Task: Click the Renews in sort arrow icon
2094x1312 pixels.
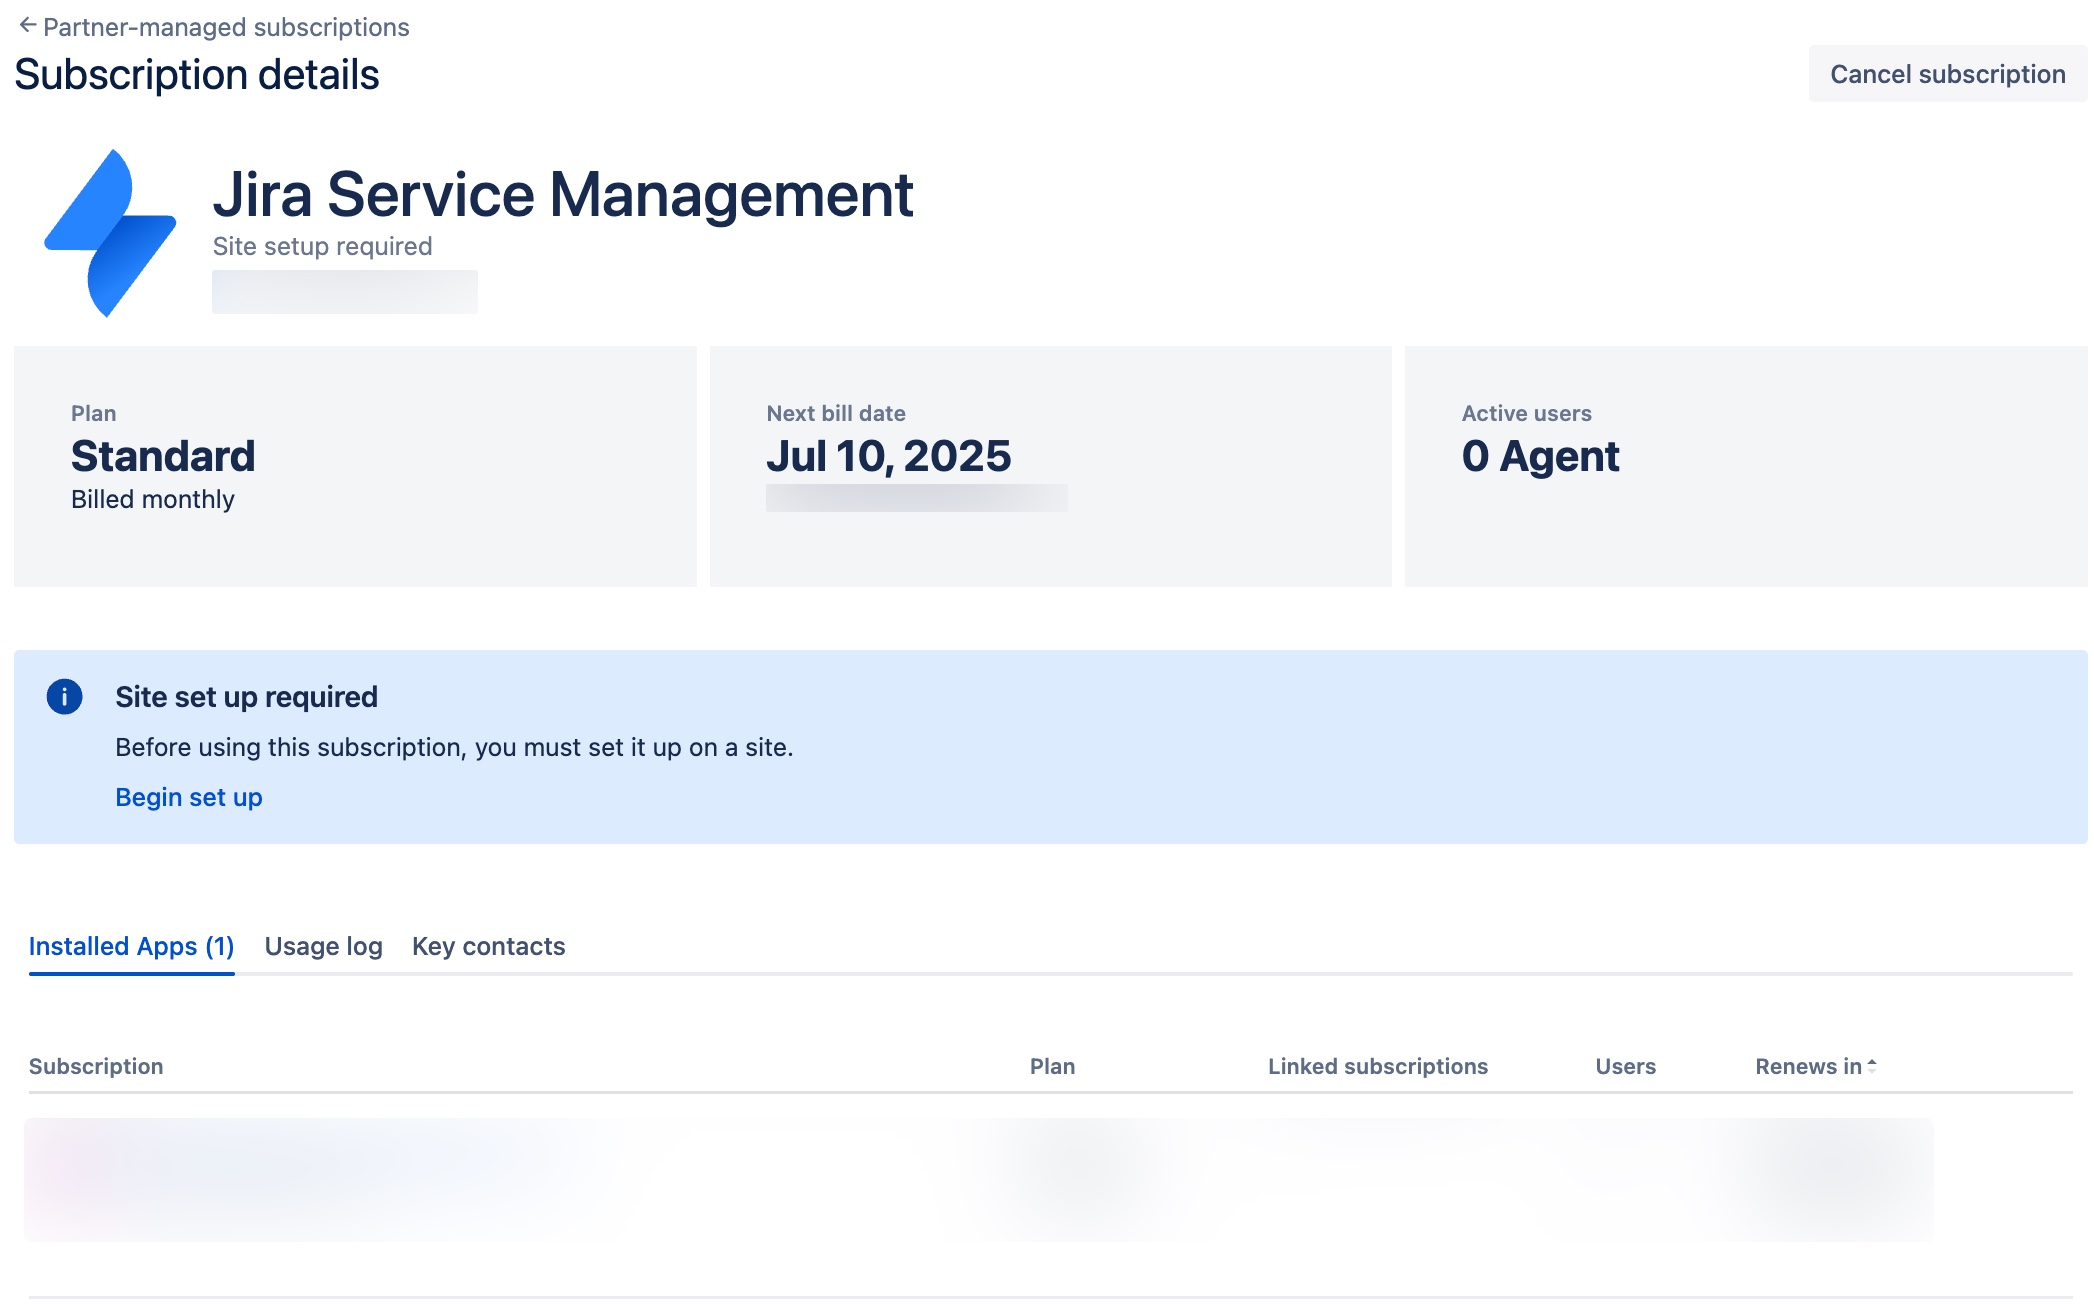Action: coord(1872,1066)
